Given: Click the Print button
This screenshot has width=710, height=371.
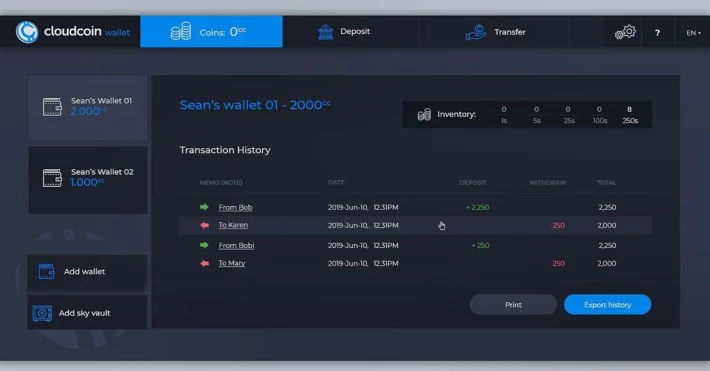Looking at the screenshot, I should click(x=513, y=305).
